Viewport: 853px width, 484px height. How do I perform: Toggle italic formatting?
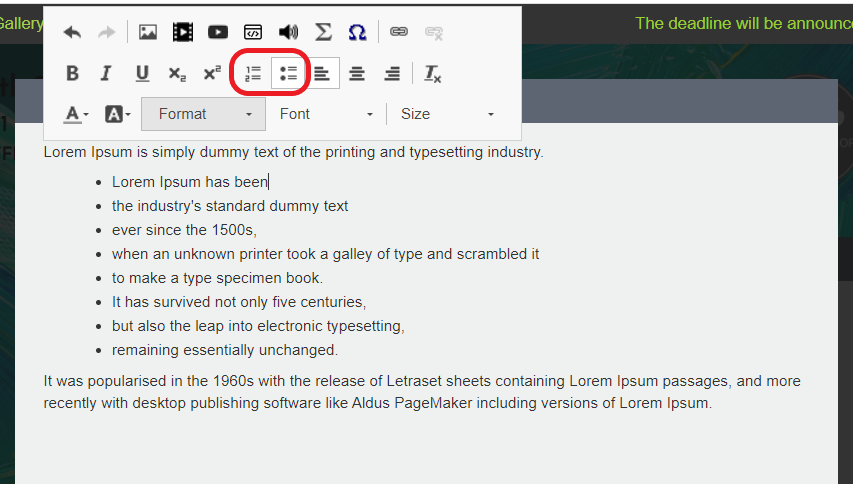pyautogui.click(x=106, y=73)
